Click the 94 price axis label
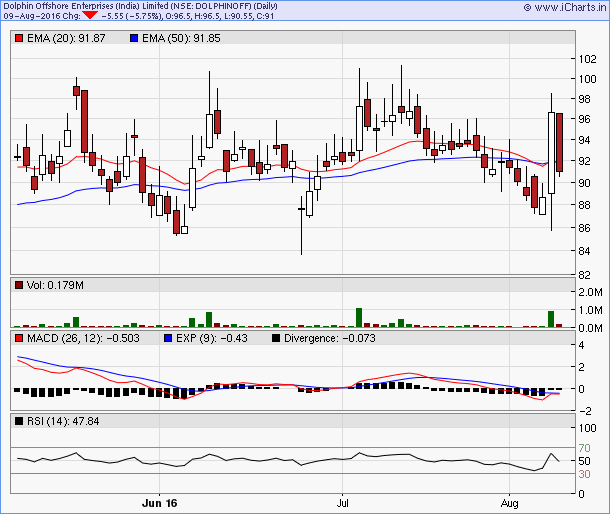Screen dimensions: 610x514 click(585, 140)
